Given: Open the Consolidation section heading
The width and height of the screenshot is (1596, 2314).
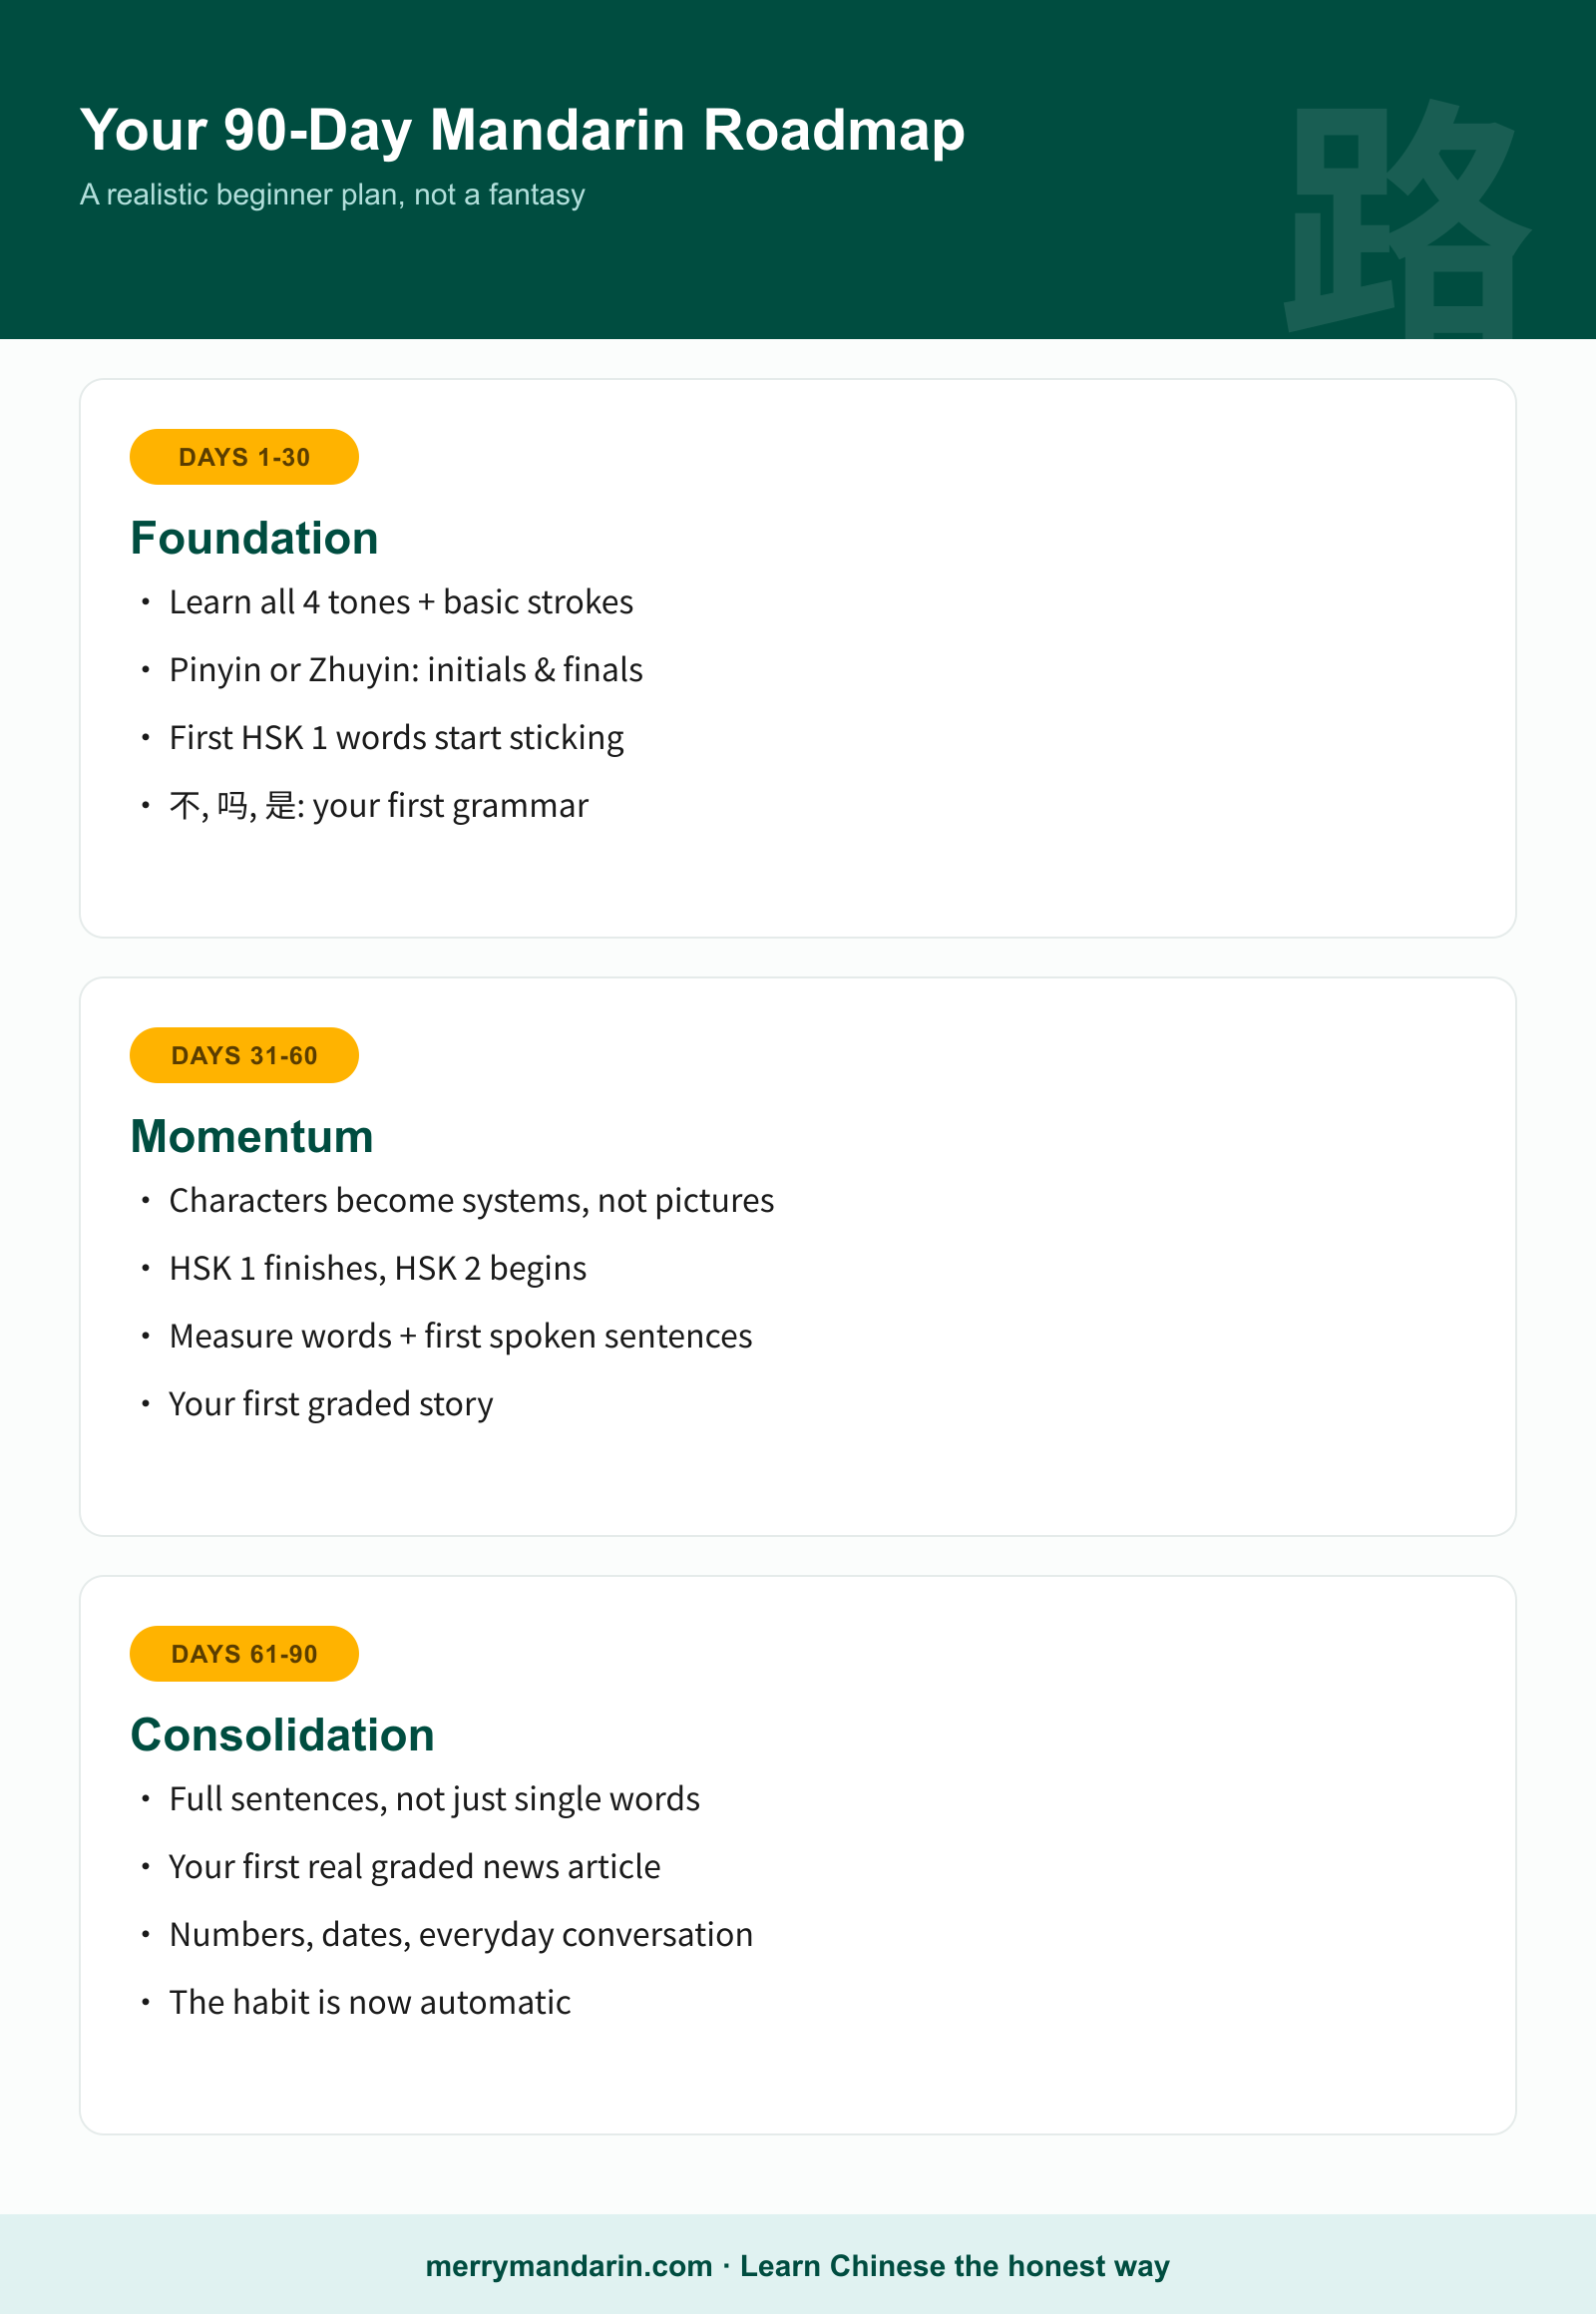Looking at the screenshot, I should tap(282, 1735).
